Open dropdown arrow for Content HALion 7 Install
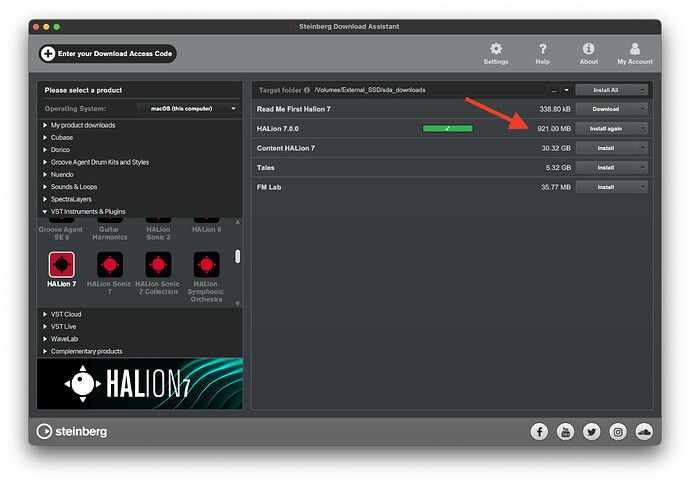 pyautogui.click(x=642, y=148)
